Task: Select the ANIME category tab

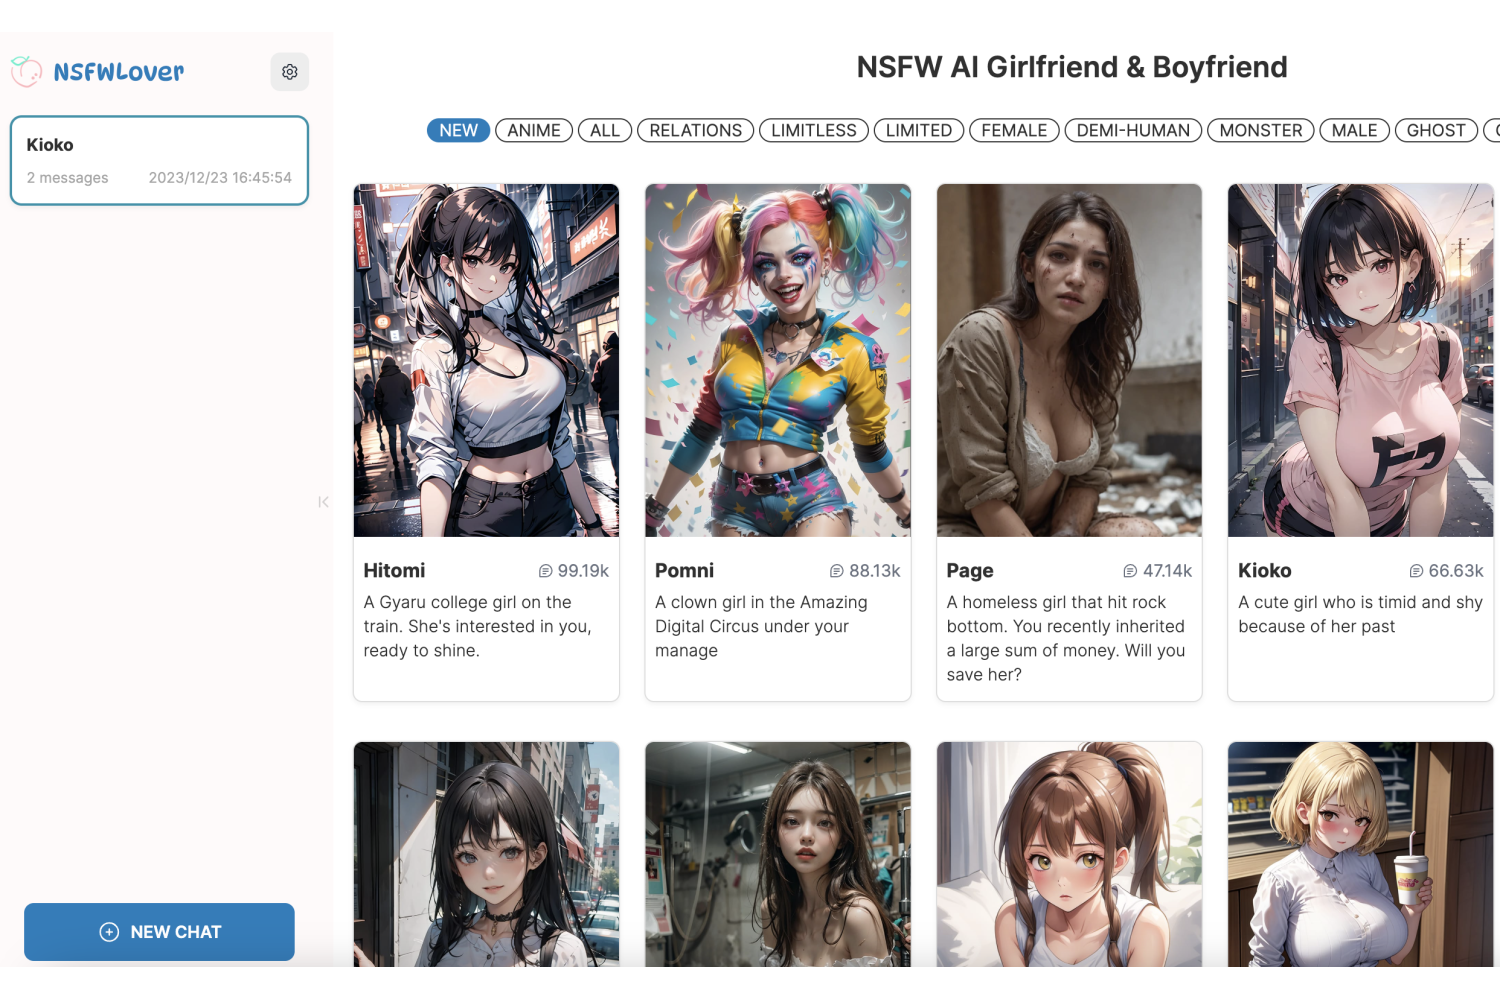Action: point(534,130)
